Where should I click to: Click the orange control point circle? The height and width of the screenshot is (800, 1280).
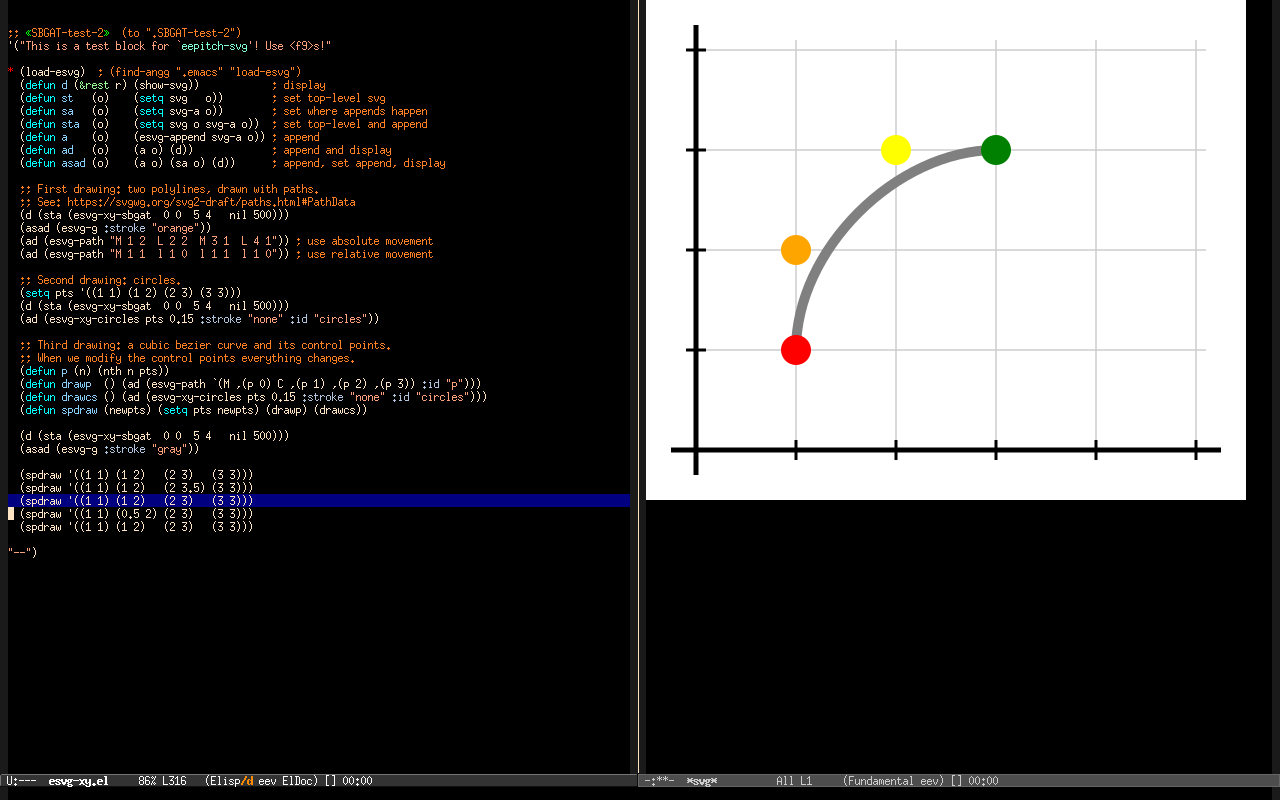pos(795,250)
